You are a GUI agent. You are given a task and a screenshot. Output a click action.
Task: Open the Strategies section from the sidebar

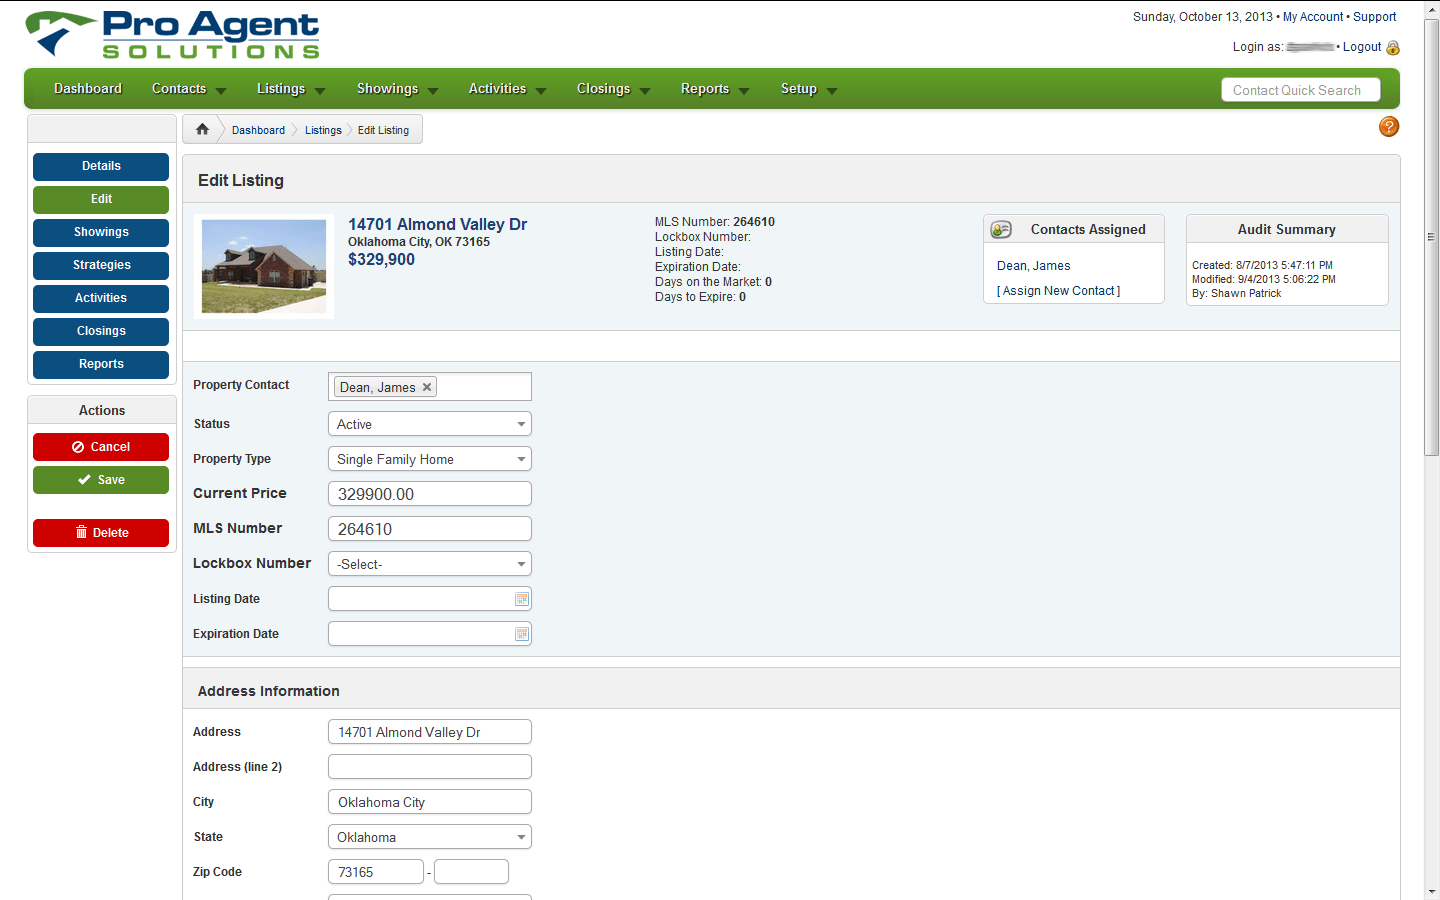click(100, 265)
